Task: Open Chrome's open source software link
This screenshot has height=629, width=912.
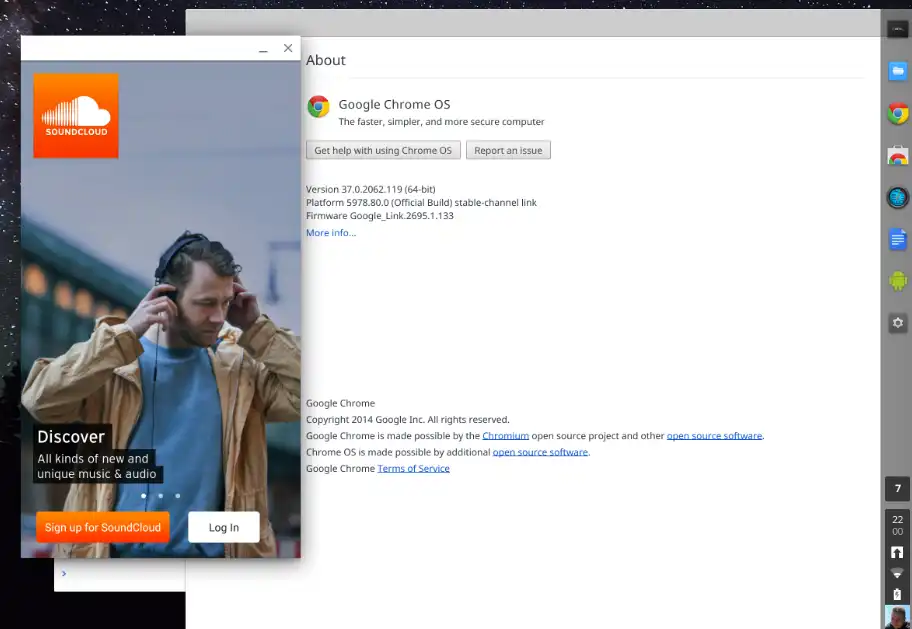Action: coord(714,436)
